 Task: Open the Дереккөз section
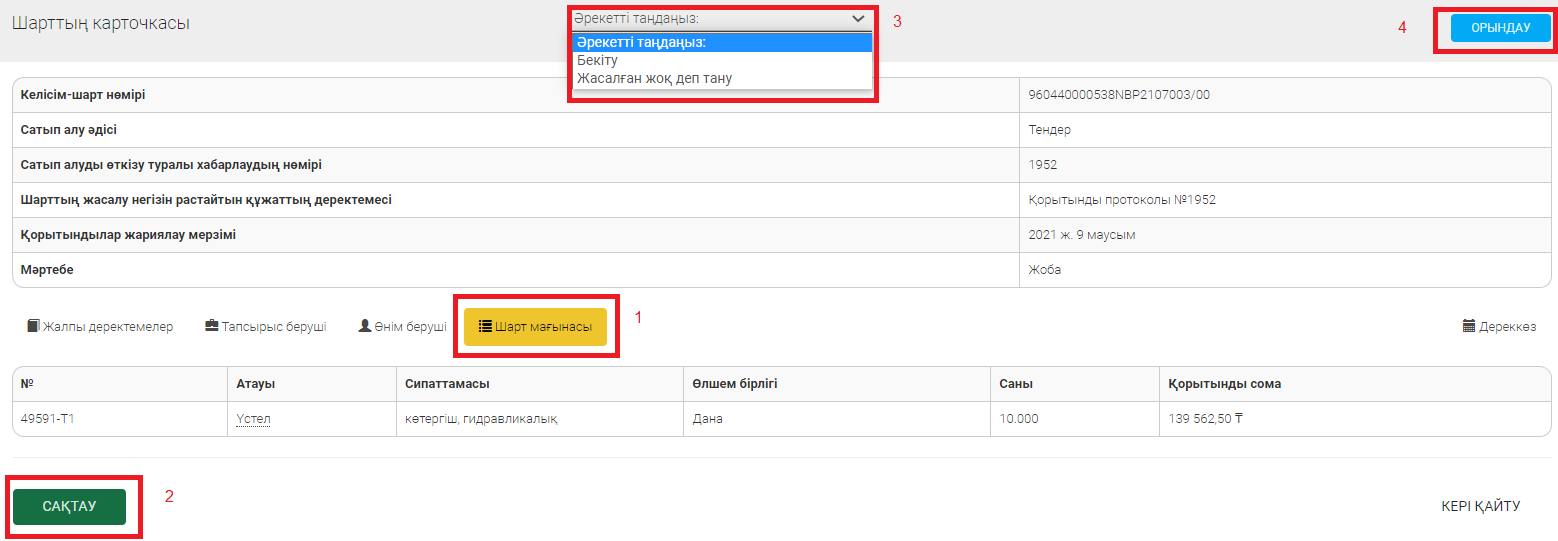1507,327
